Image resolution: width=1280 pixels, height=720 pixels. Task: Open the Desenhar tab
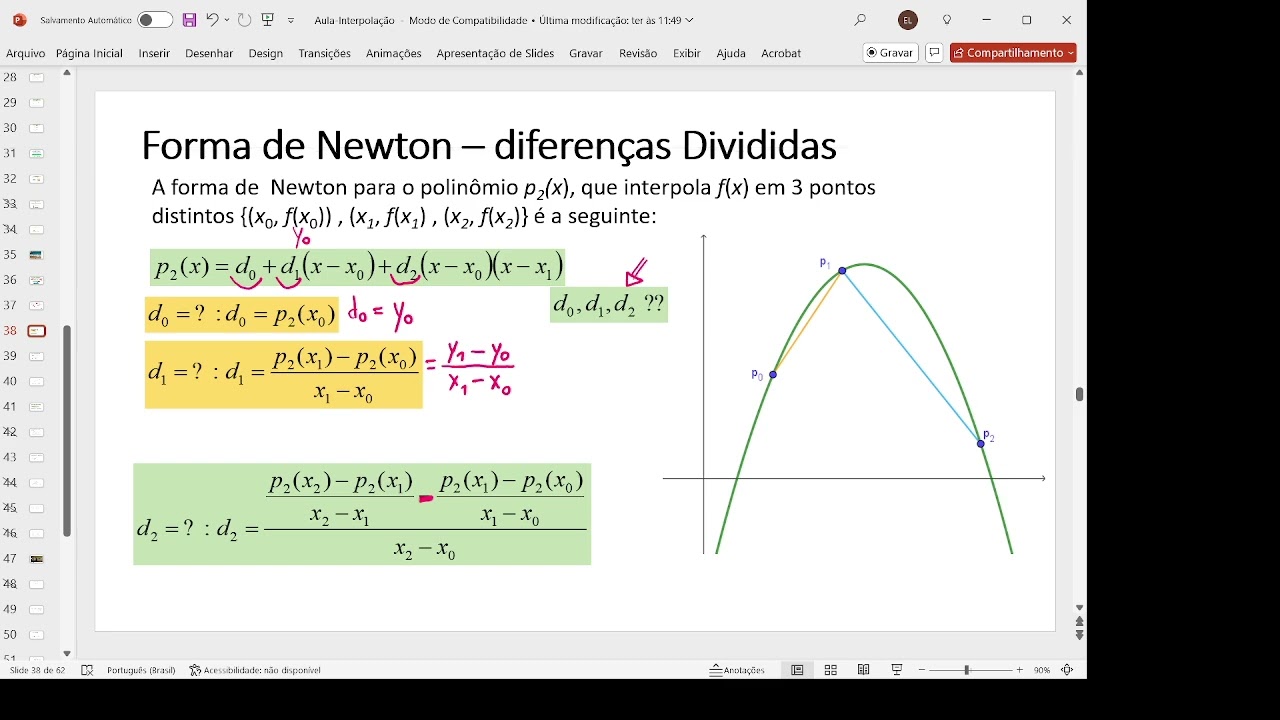pos(209,53)
